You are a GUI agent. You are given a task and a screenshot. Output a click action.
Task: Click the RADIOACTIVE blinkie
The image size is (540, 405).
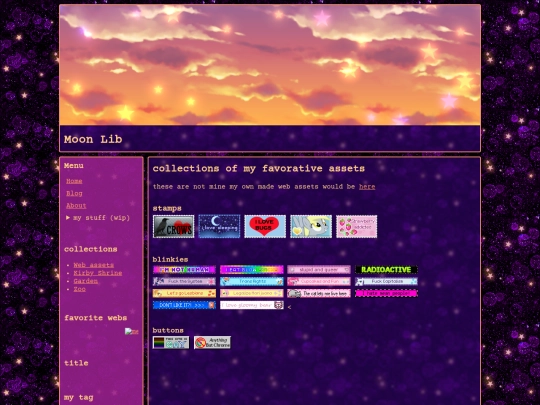[386, 270]
